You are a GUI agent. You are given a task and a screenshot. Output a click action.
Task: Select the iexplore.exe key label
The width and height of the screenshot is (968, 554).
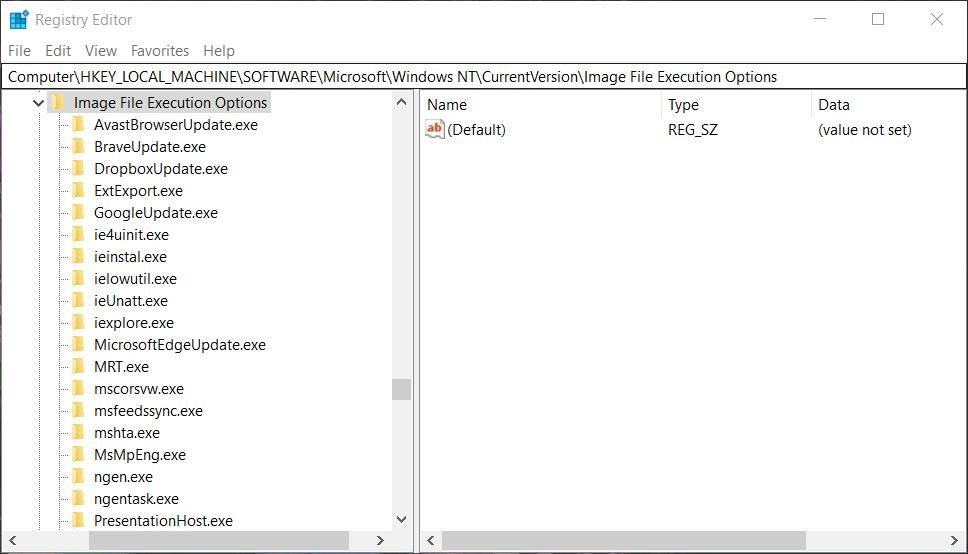tap(134, 323)
